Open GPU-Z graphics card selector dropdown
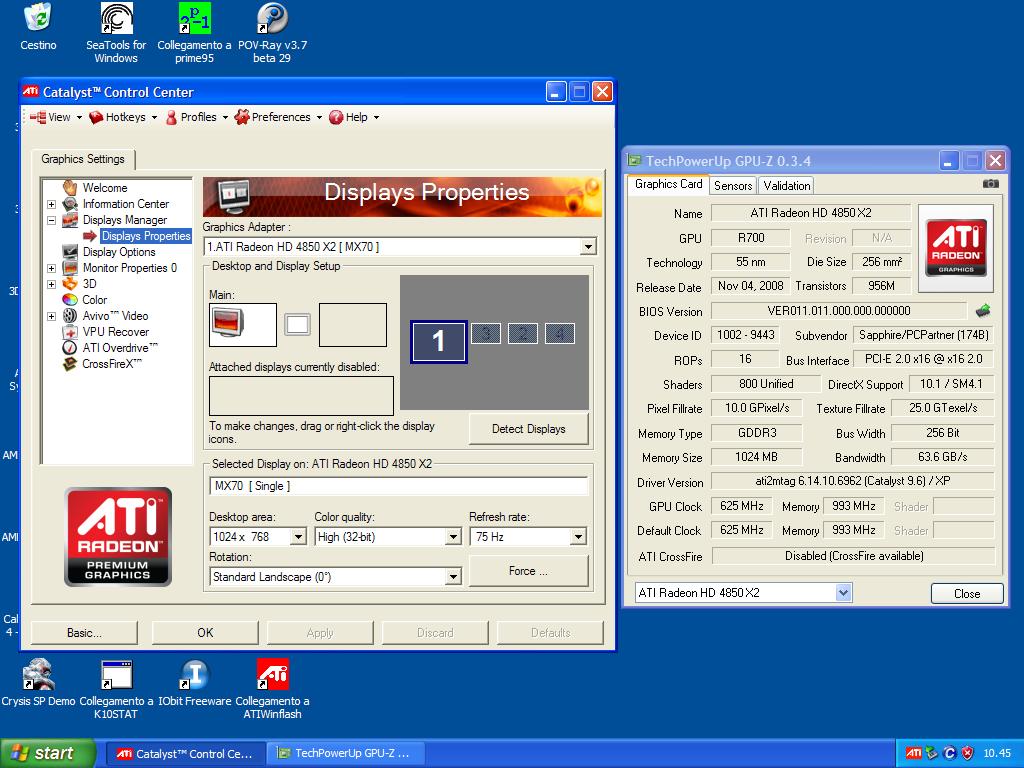The width and height of the screenshot is (1024, 768). point(843,593)
